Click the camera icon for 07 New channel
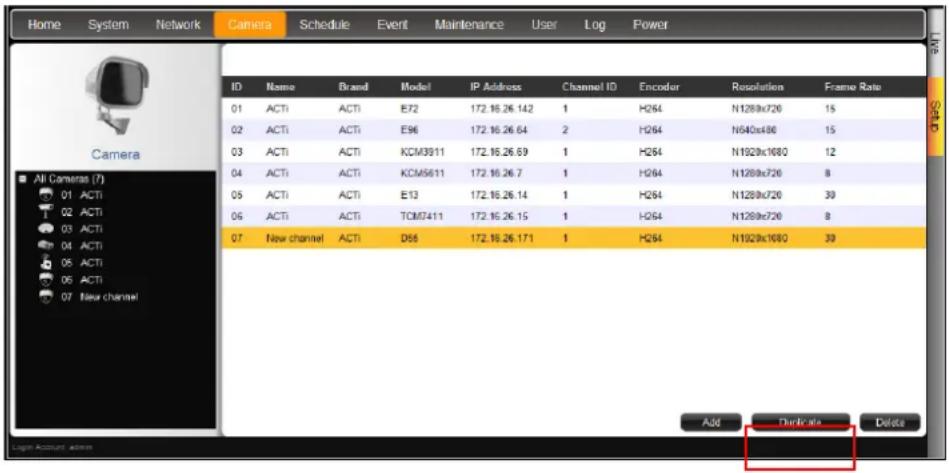This screenshot has width=949, height=473. (x=44, y=297)
